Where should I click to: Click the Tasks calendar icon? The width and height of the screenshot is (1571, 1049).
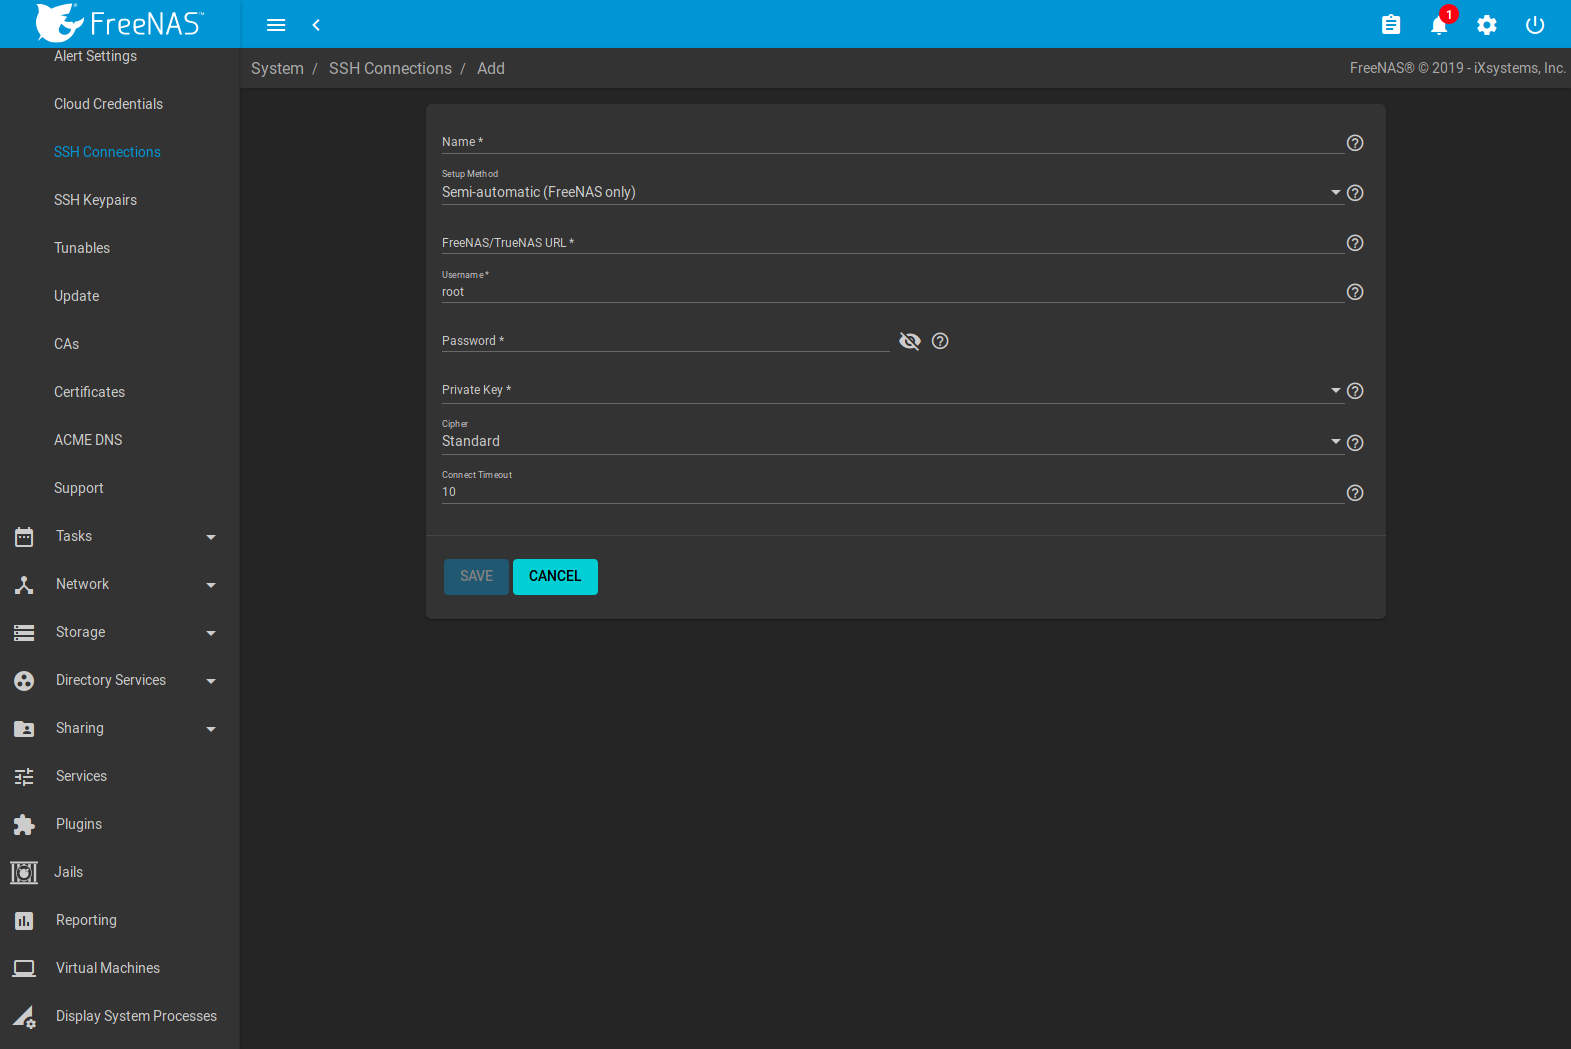[x=24, y=537]
